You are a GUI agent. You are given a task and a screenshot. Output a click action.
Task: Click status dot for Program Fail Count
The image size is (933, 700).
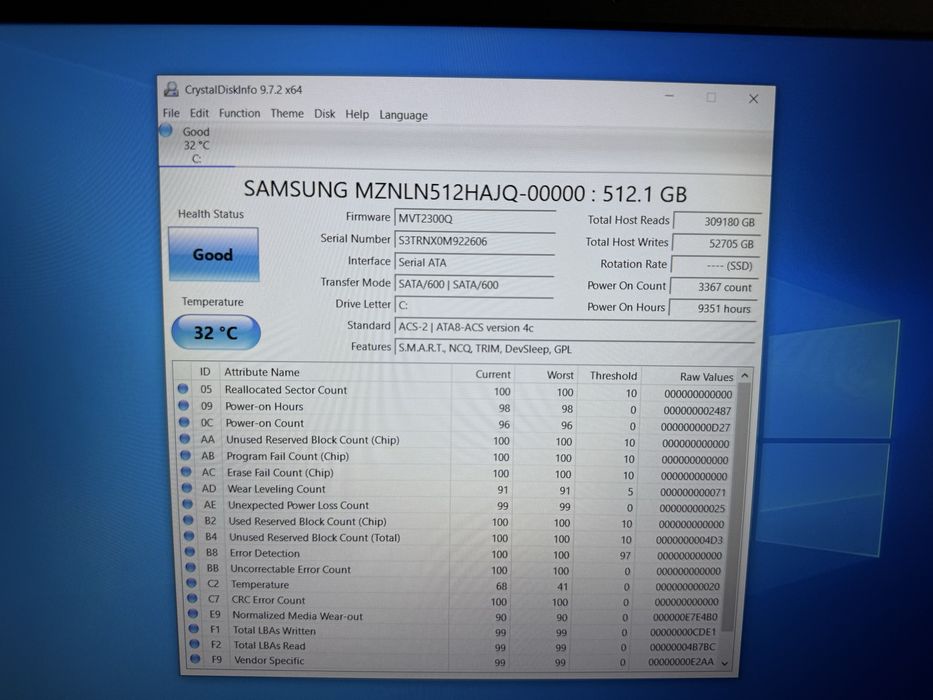pyautogui.click(x=185, y=455)
